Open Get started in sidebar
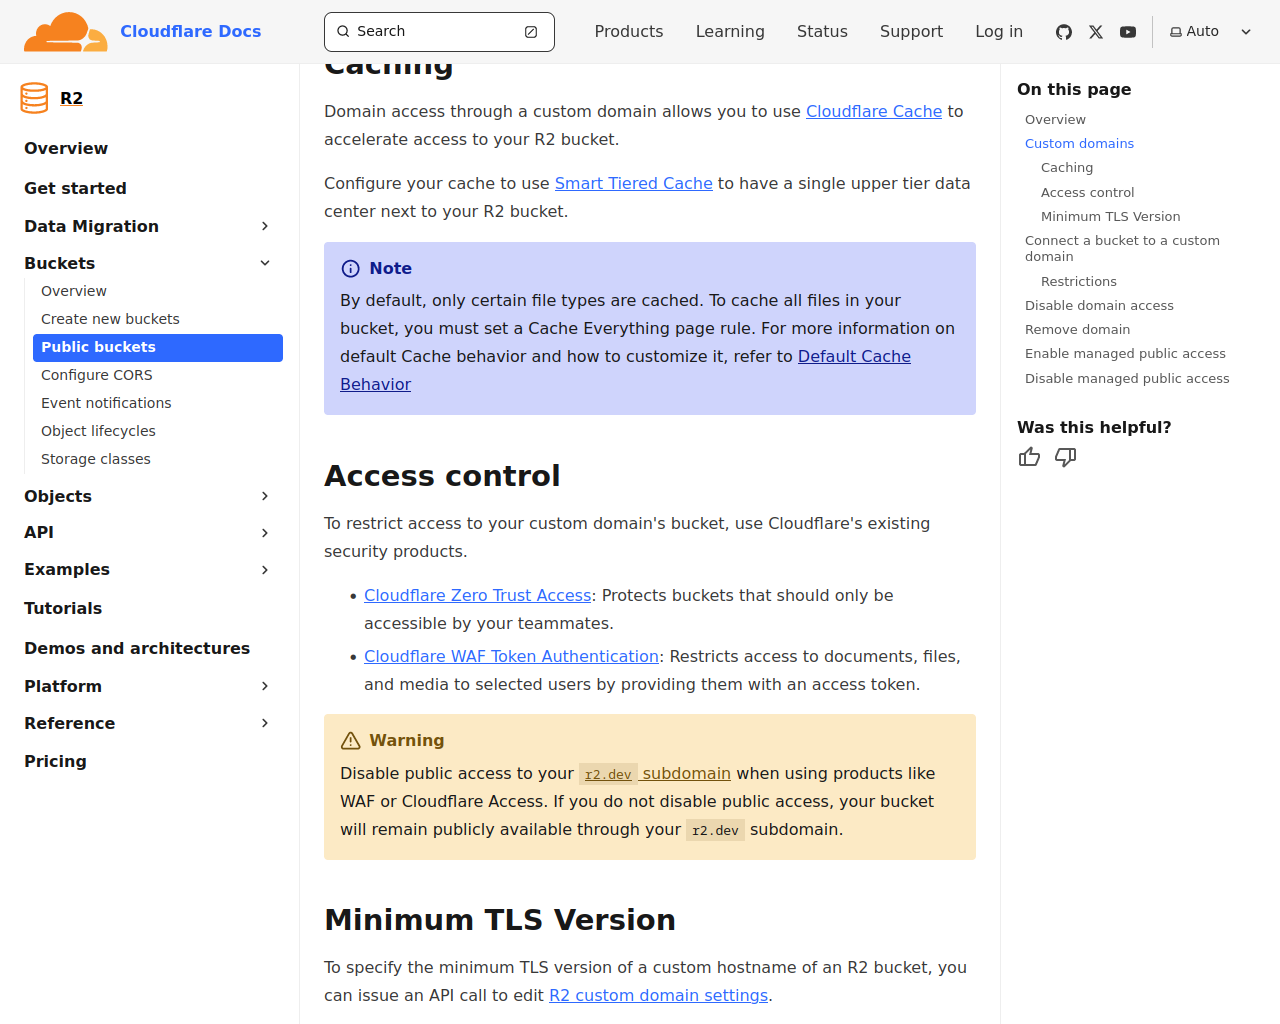1280x1024 pixels. coord(75,188)
